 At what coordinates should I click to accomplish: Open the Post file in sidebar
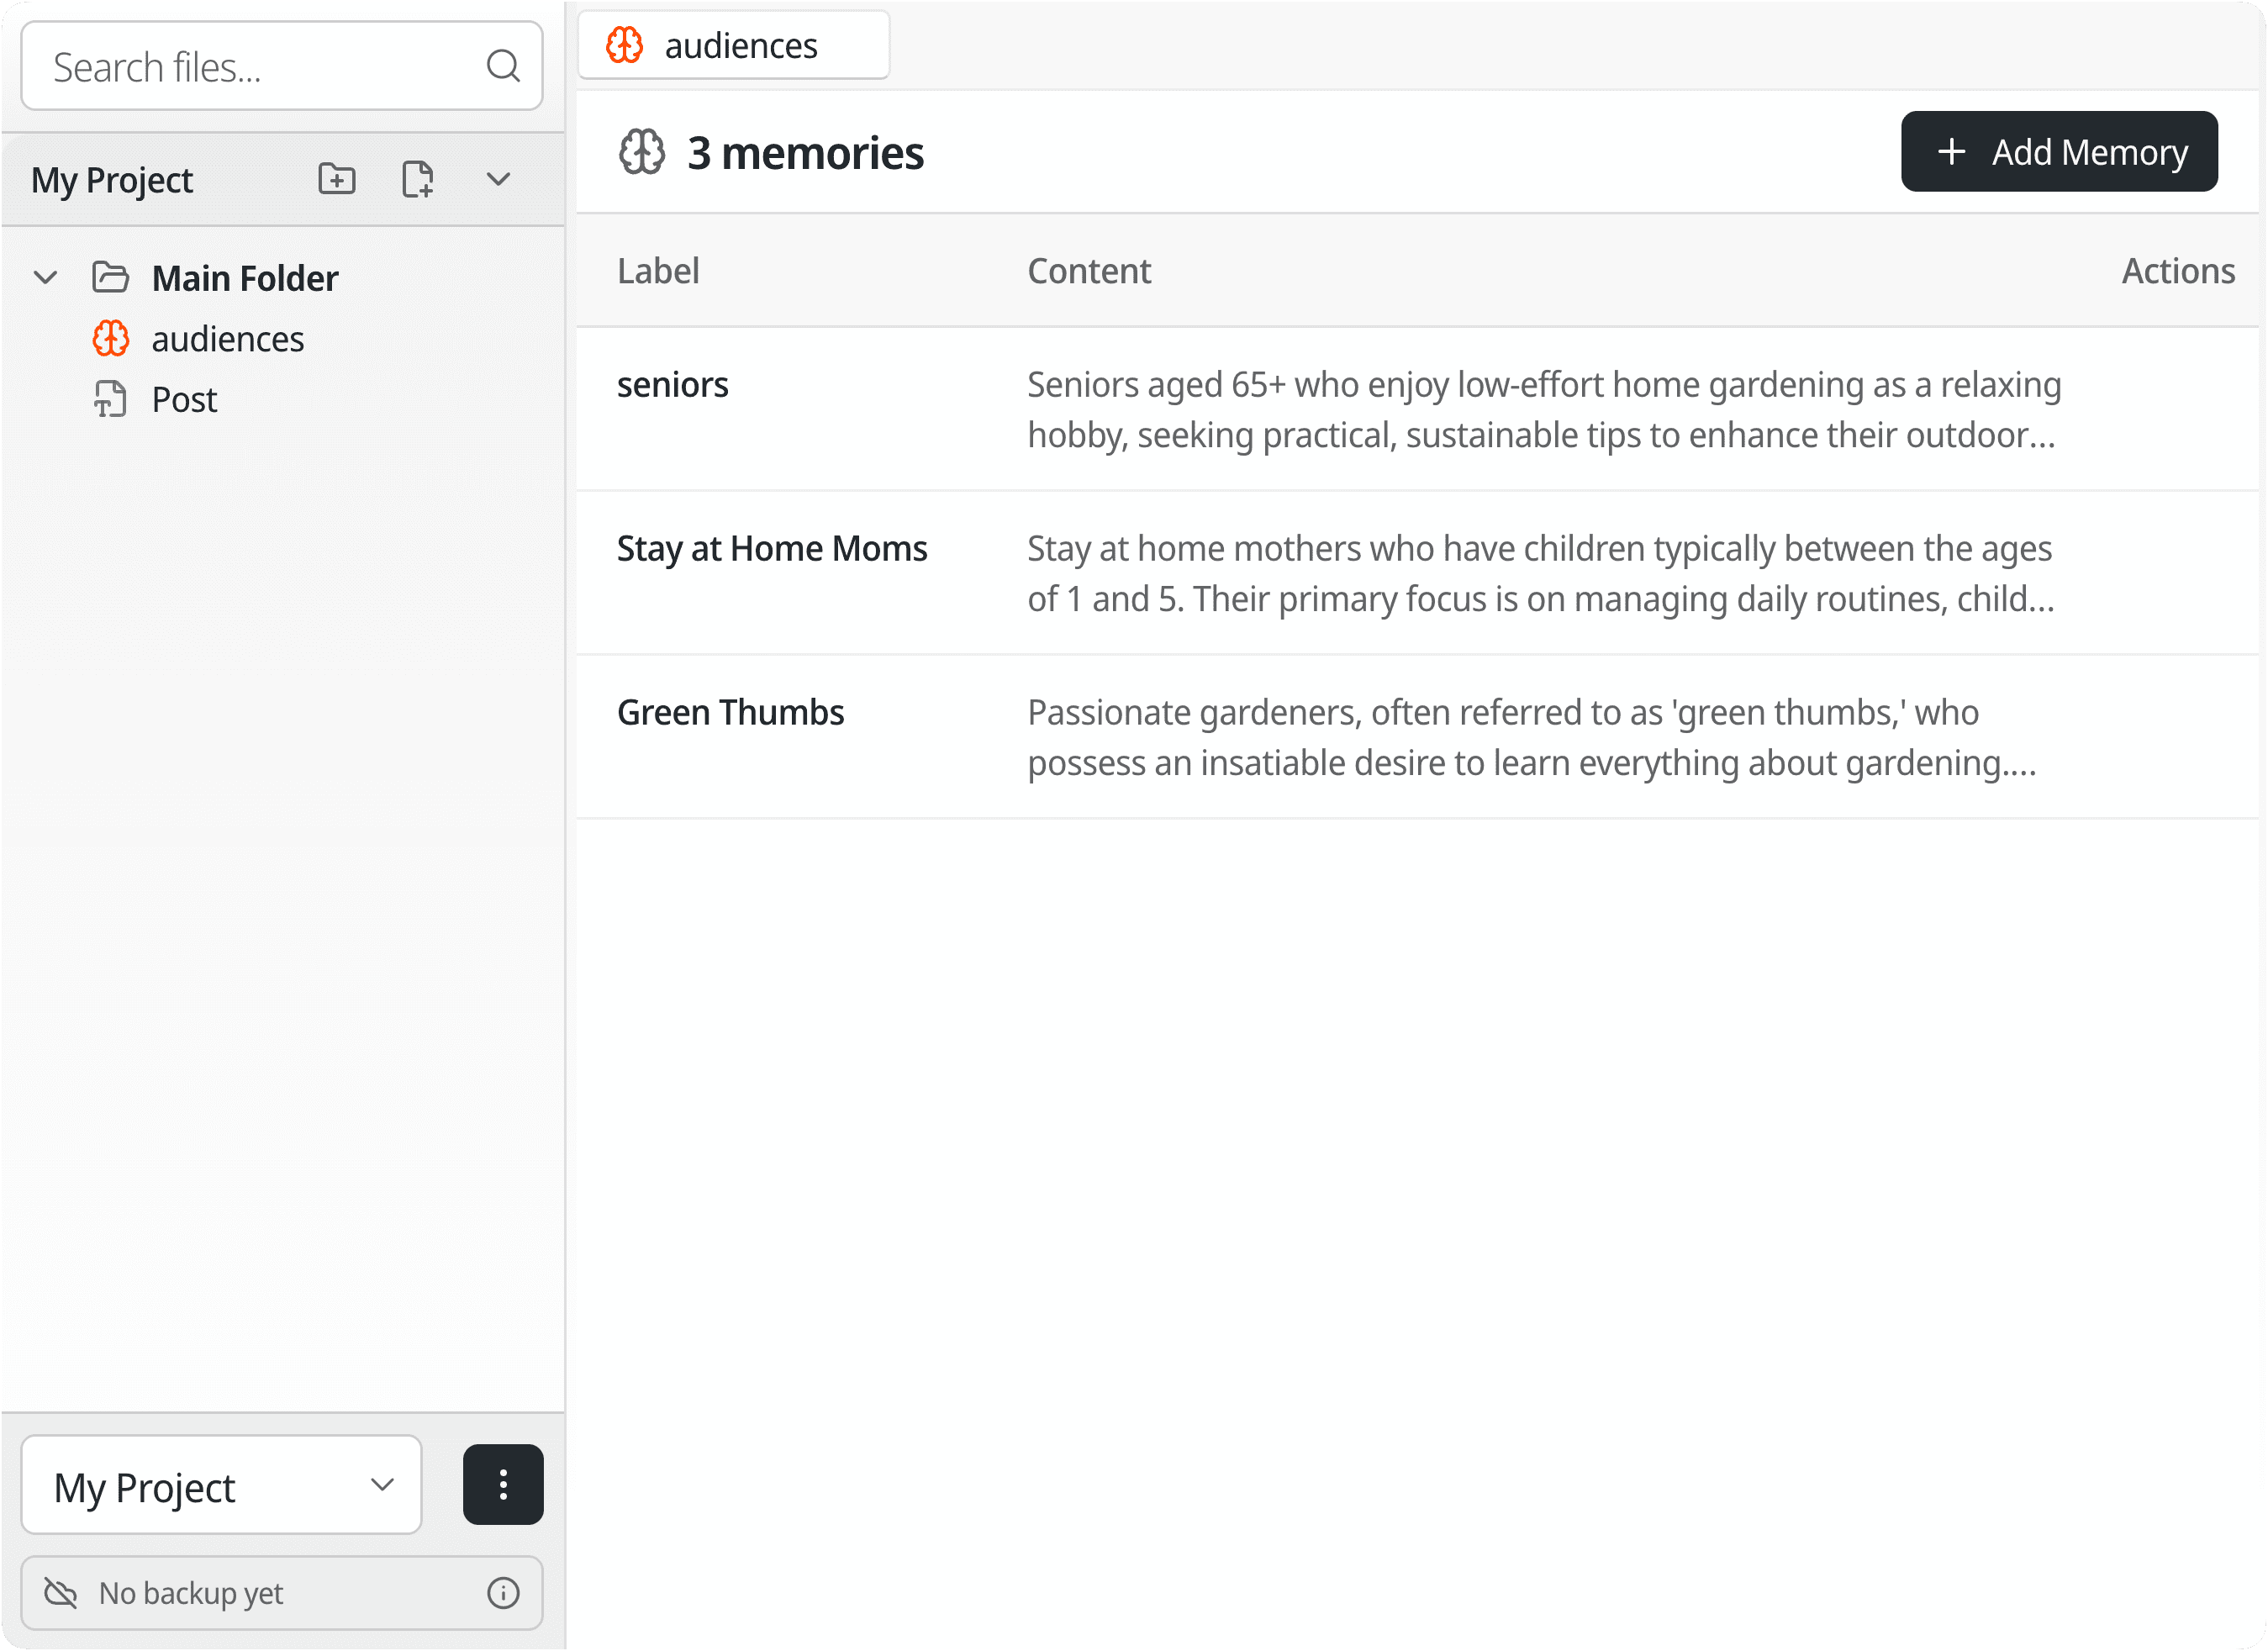pos(184,399)
